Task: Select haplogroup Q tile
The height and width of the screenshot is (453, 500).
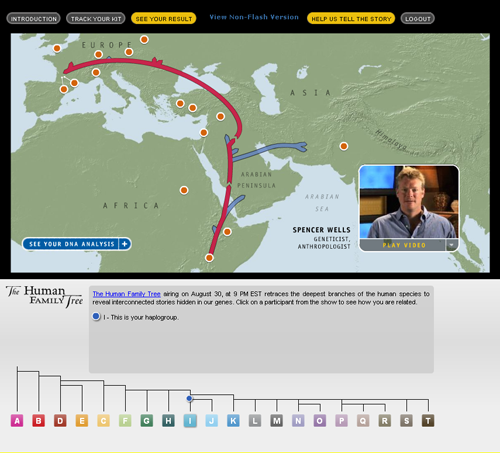Action: [363, 421]
